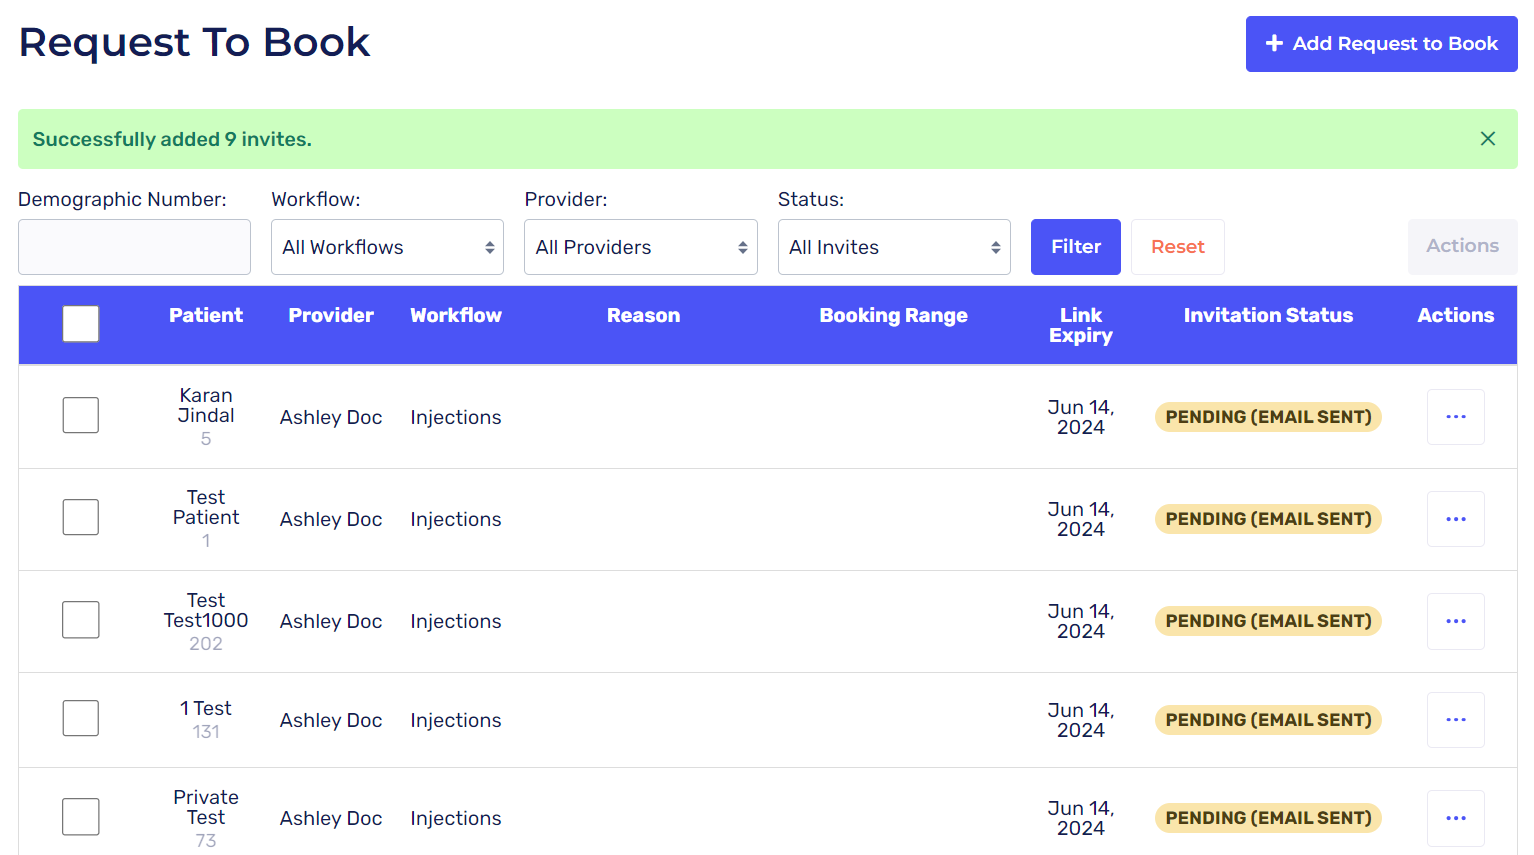Screen dimensions: 1534x855
Task: Open actions menu for 1 Test row
Action: click(1455, 720)
